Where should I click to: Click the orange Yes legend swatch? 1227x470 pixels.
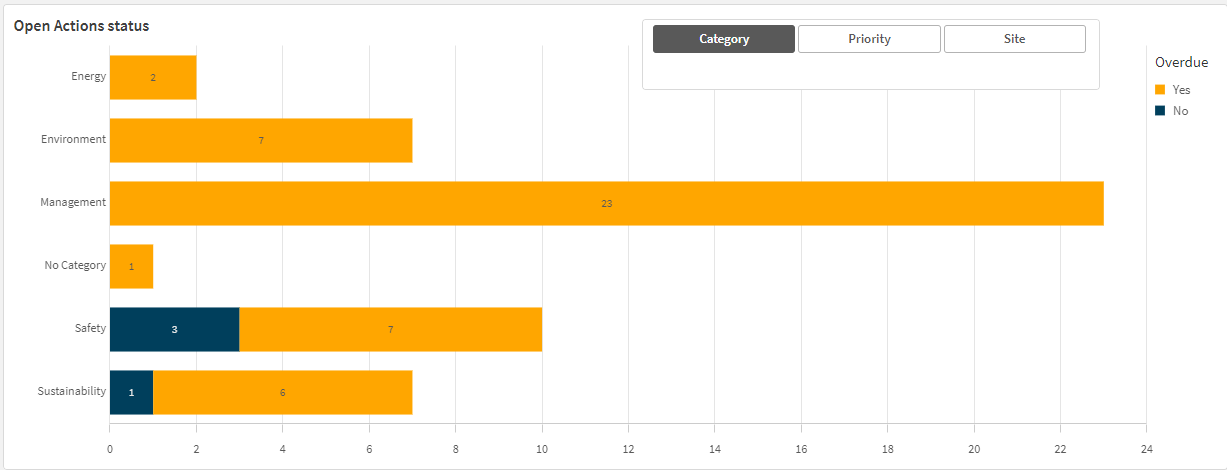1160,90
